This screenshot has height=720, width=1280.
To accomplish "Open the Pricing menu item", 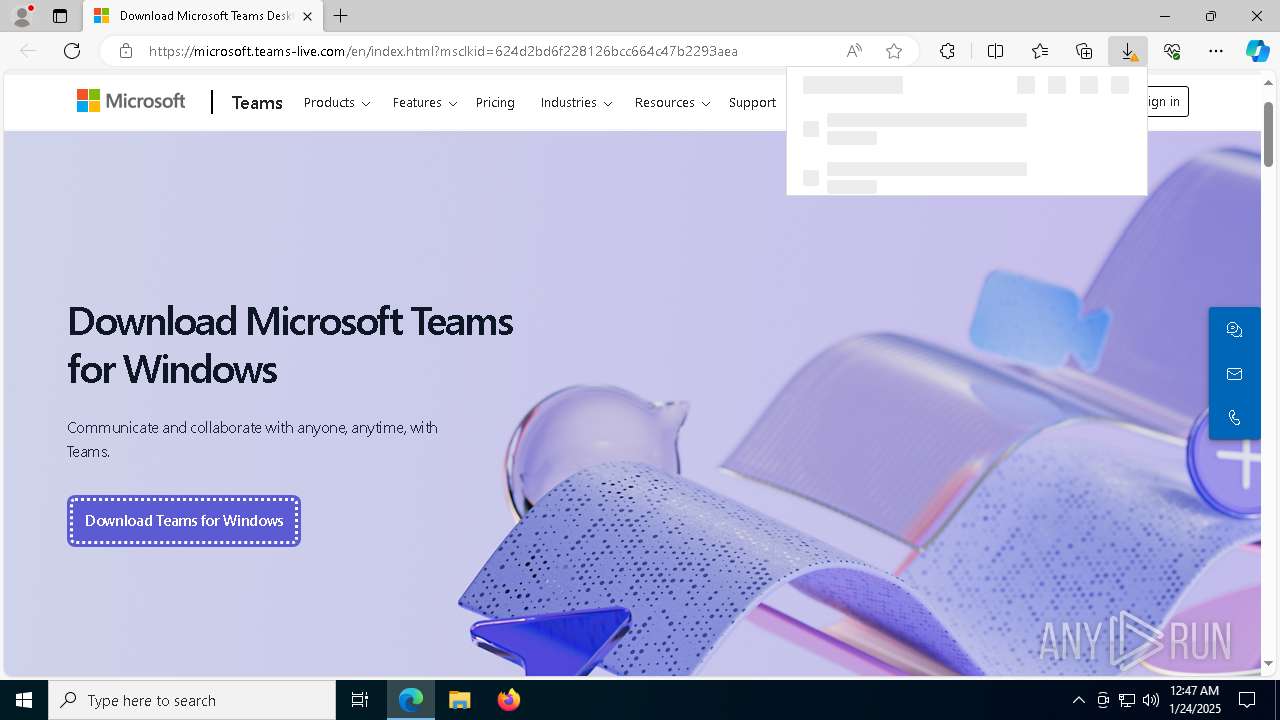I will 495,102.
